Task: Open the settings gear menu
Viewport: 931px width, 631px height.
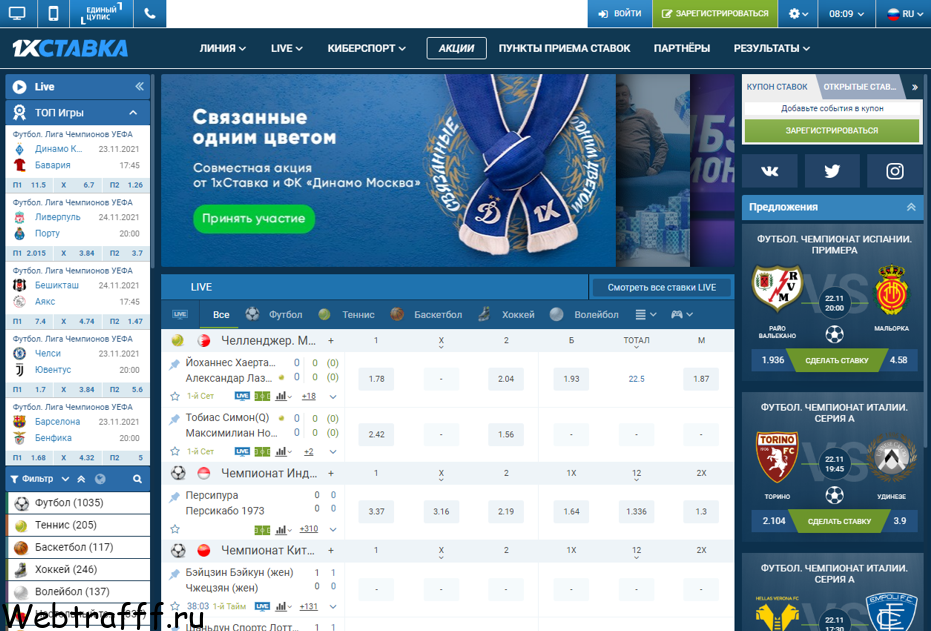Action: tap(798, 14)
